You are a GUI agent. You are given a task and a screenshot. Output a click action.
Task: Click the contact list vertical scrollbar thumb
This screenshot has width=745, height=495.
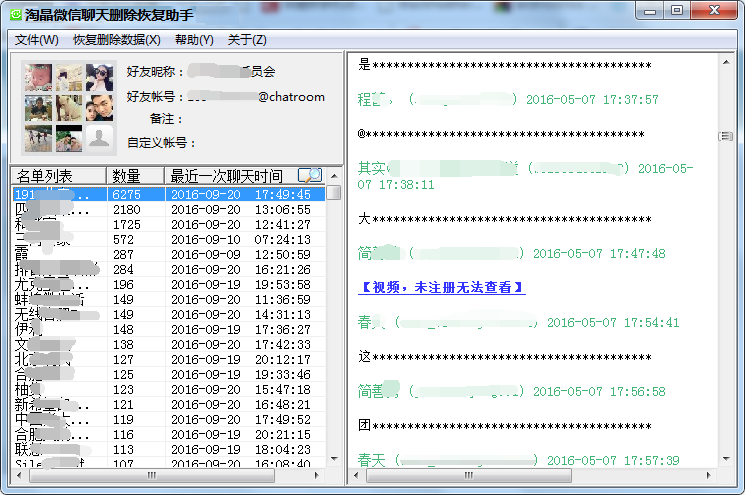pyautogui.click(x=334, y=192)
